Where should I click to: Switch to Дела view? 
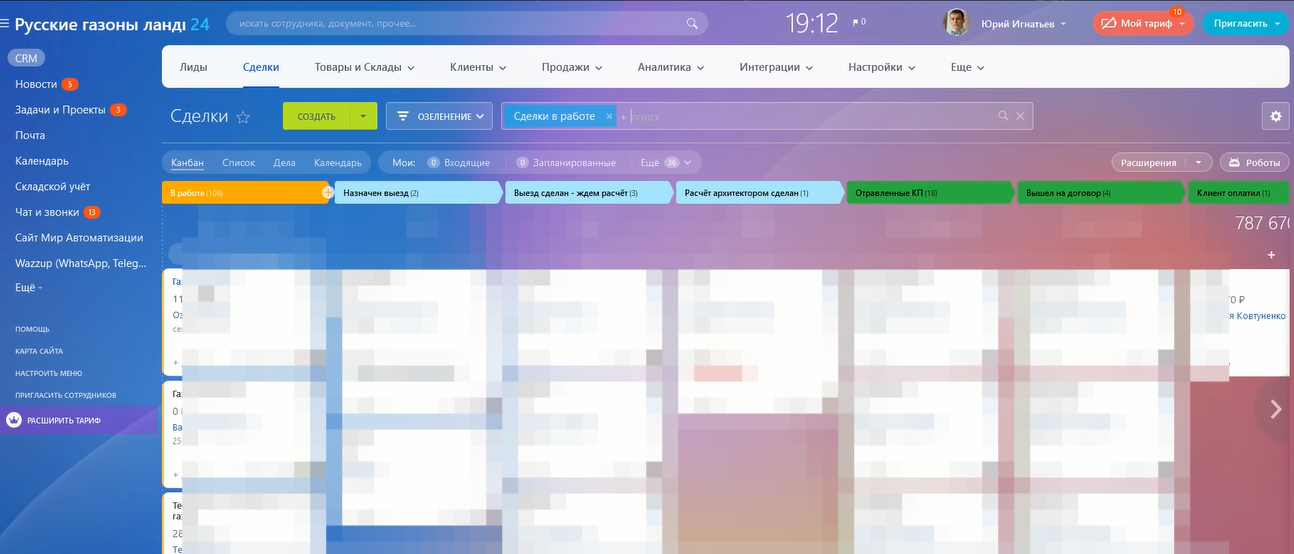[x=284, y=162]
